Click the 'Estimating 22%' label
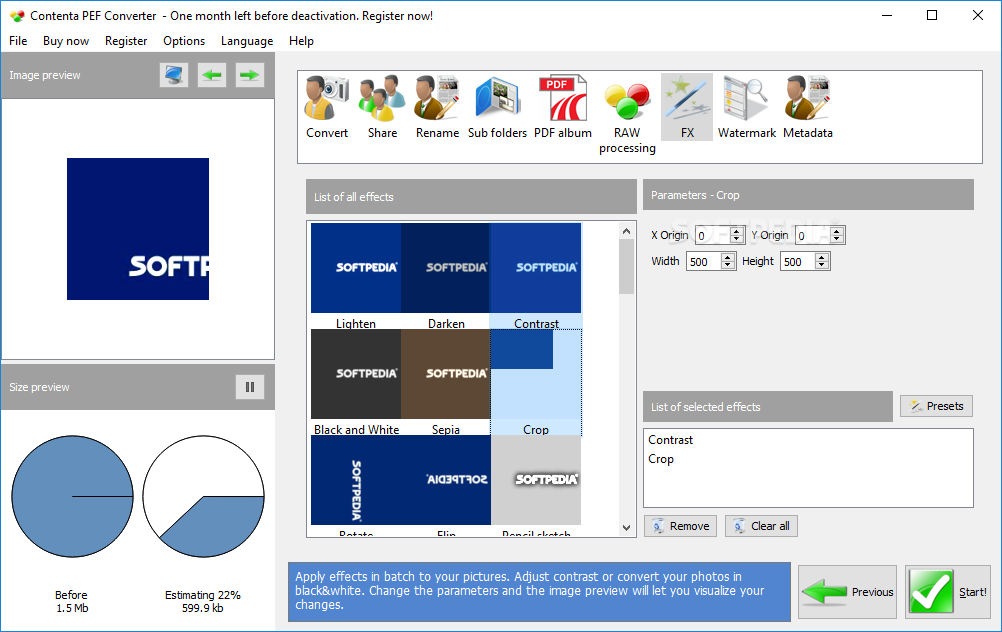This screenshot has width=1002, height=632. tap(203, 595)
